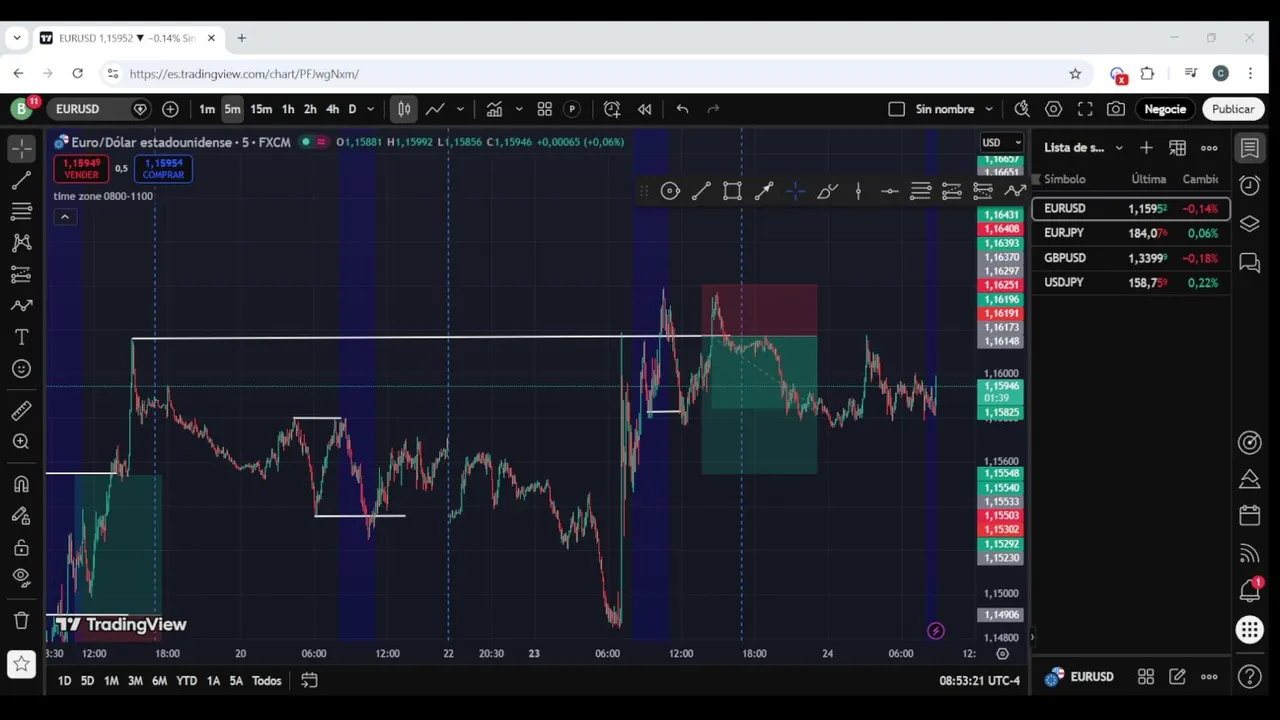Select GBPUSD in the watchlist

click(1131, 258)
